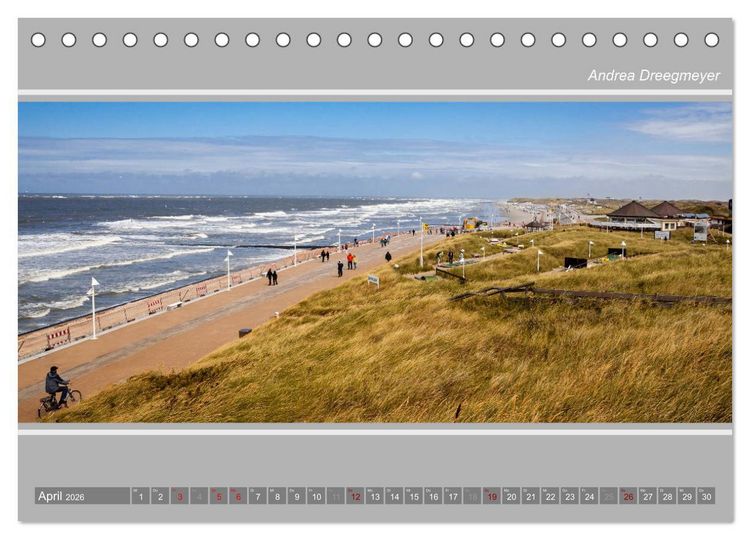Choose day 20 cell
This screenshot has width=750, height=539.
coord(511,496)
